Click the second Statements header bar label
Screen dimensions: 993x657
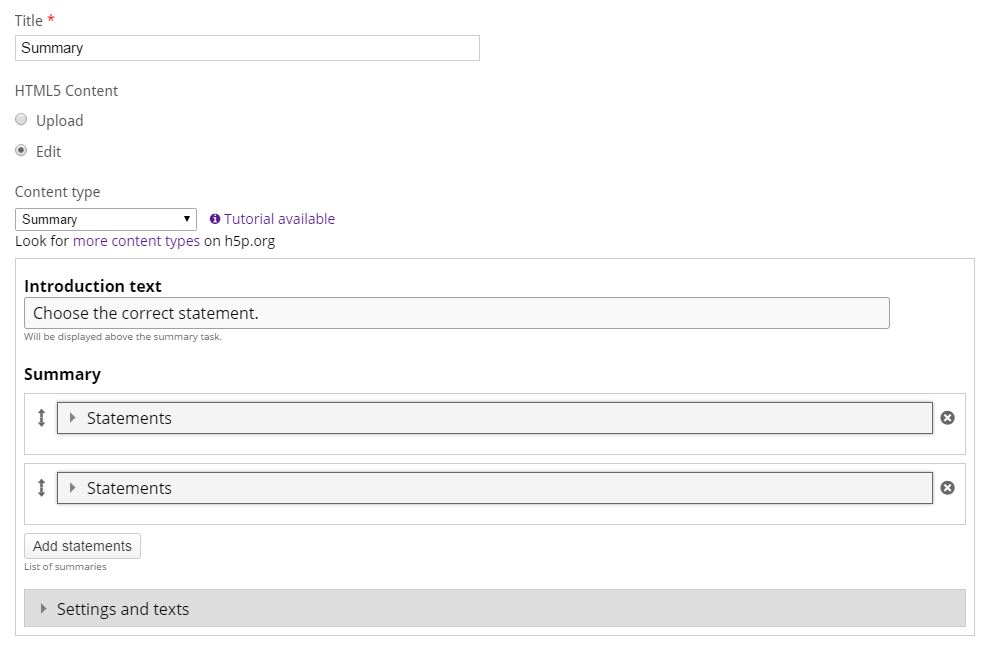(x=129, y=488)
